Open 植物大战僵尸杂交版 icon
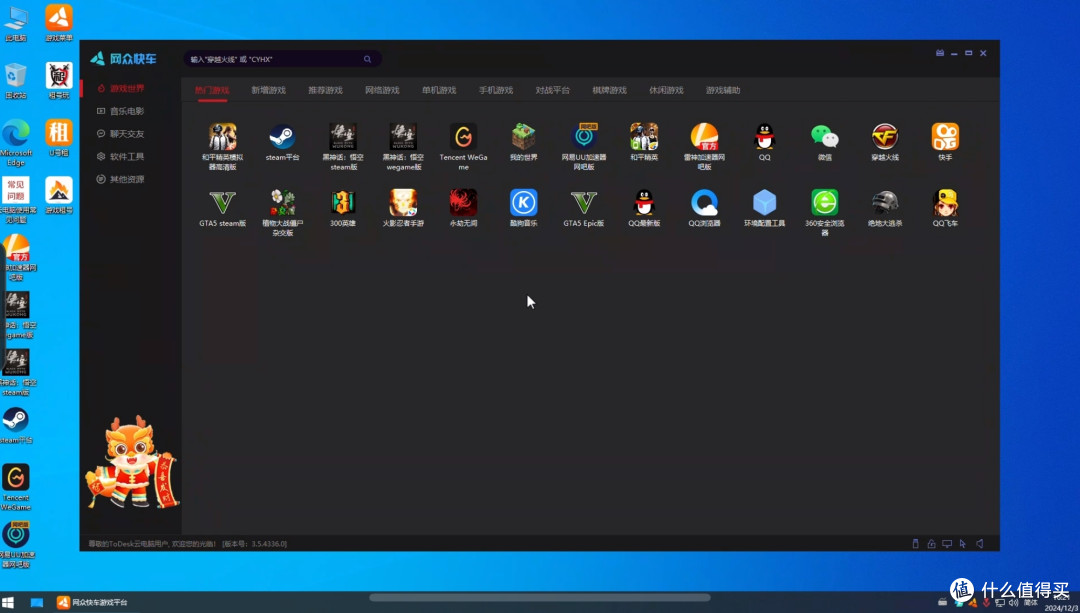Screen dimensions: 1080x613 [282, 203]
